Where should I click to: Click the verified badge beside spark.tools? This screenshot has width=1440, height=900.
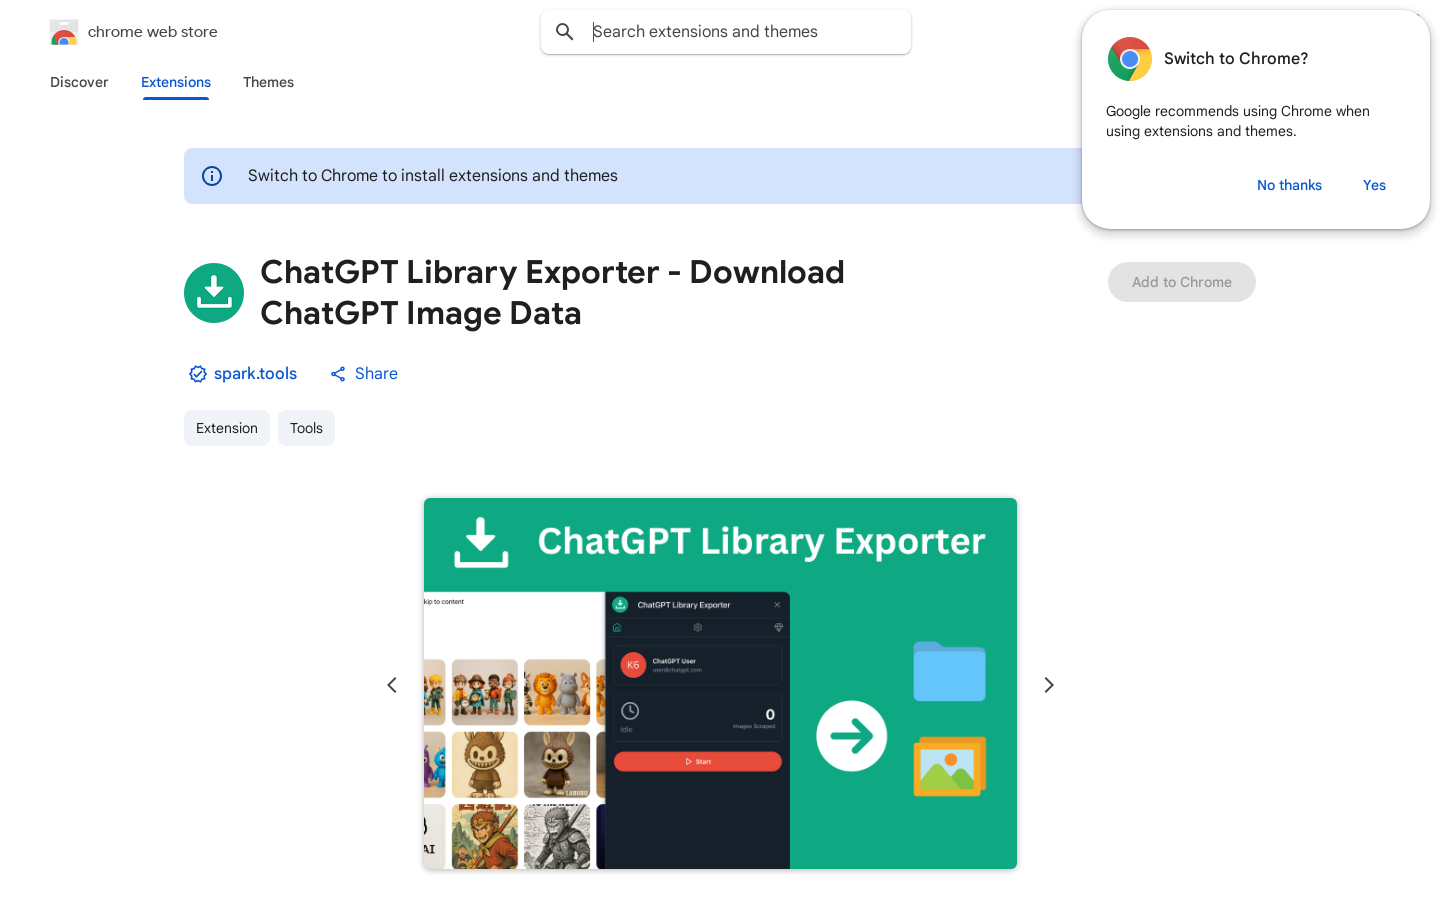tap(198, 374)
